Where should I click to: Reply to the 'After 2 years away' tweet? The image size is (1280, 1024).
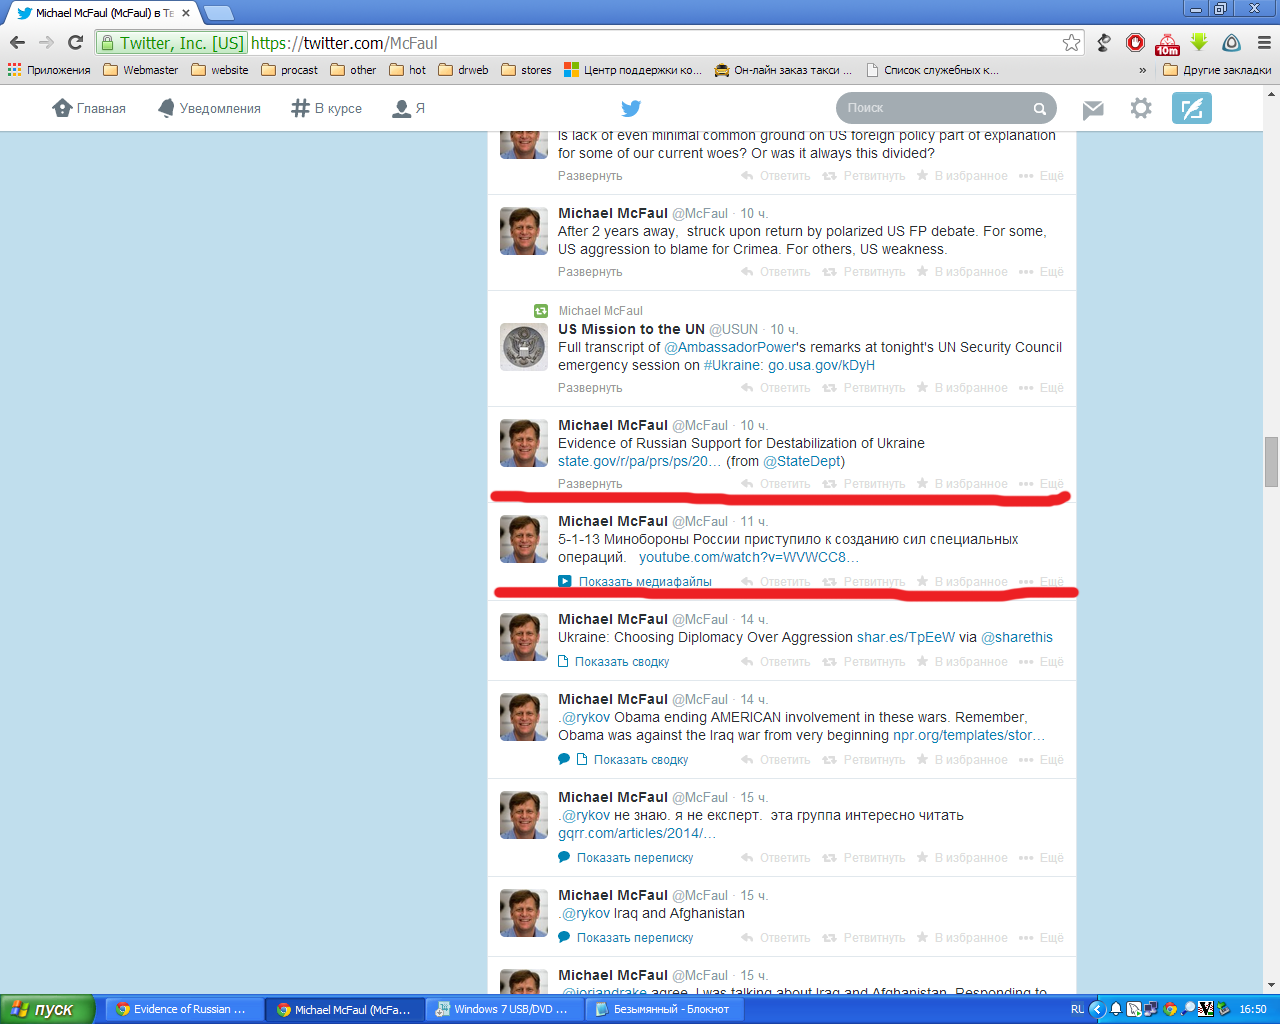[776, 272]
